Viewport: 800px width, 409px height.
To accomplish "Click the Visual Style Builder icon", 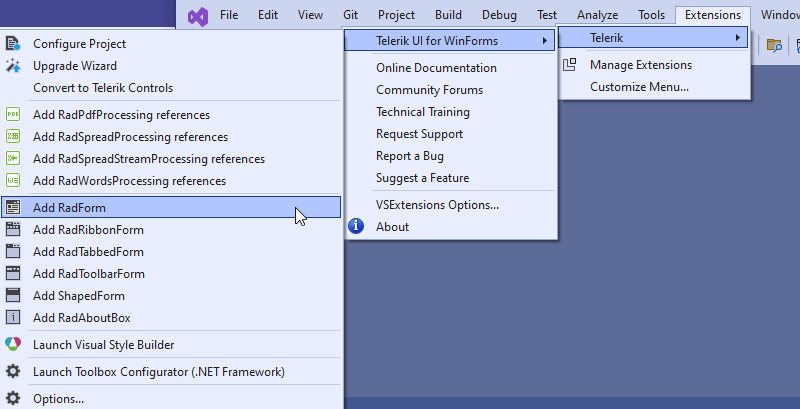I will 13,345.
